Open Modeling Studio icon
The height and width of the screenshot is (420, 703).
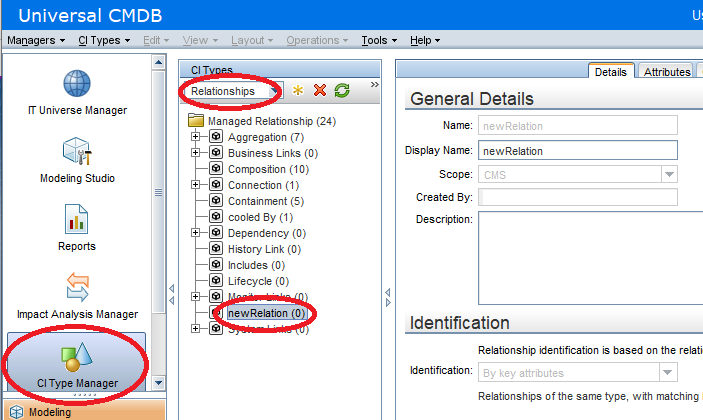[x=77, y=151]
